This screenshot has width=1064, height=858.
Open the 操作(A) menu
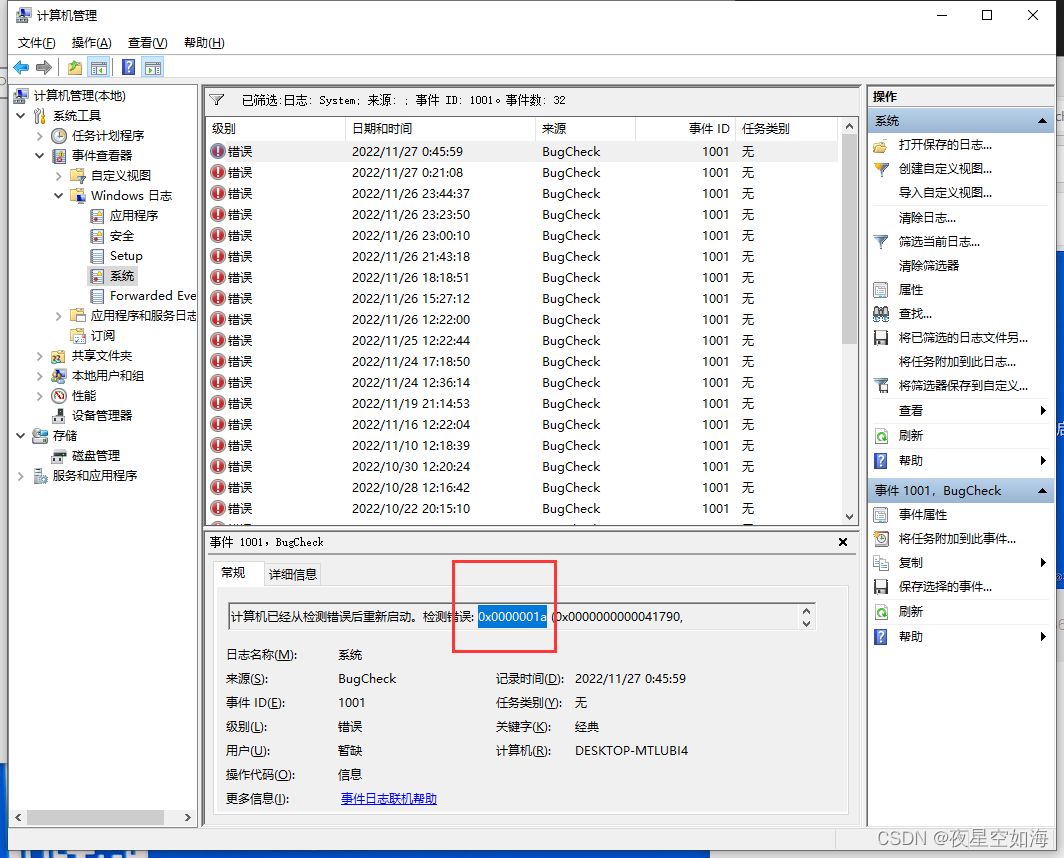coord(91,43)
